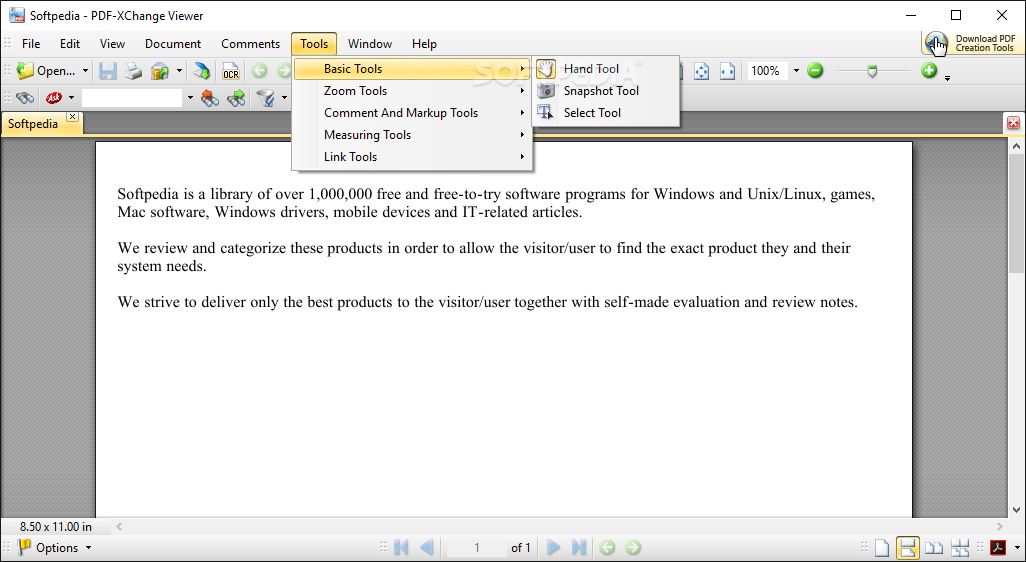The width and height of the screenshot is (1026, 562).
Task: Open the email icon dropdown arrow
Action: 179,71
